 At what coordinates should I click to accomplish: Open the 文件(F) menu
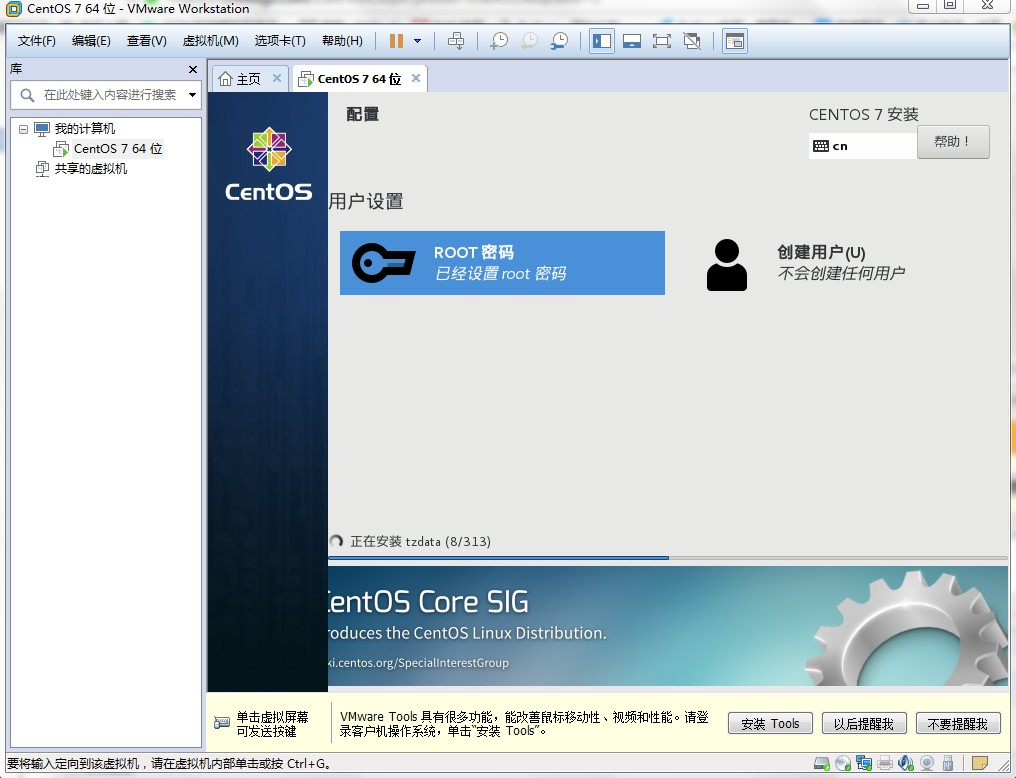click(36, 41)
